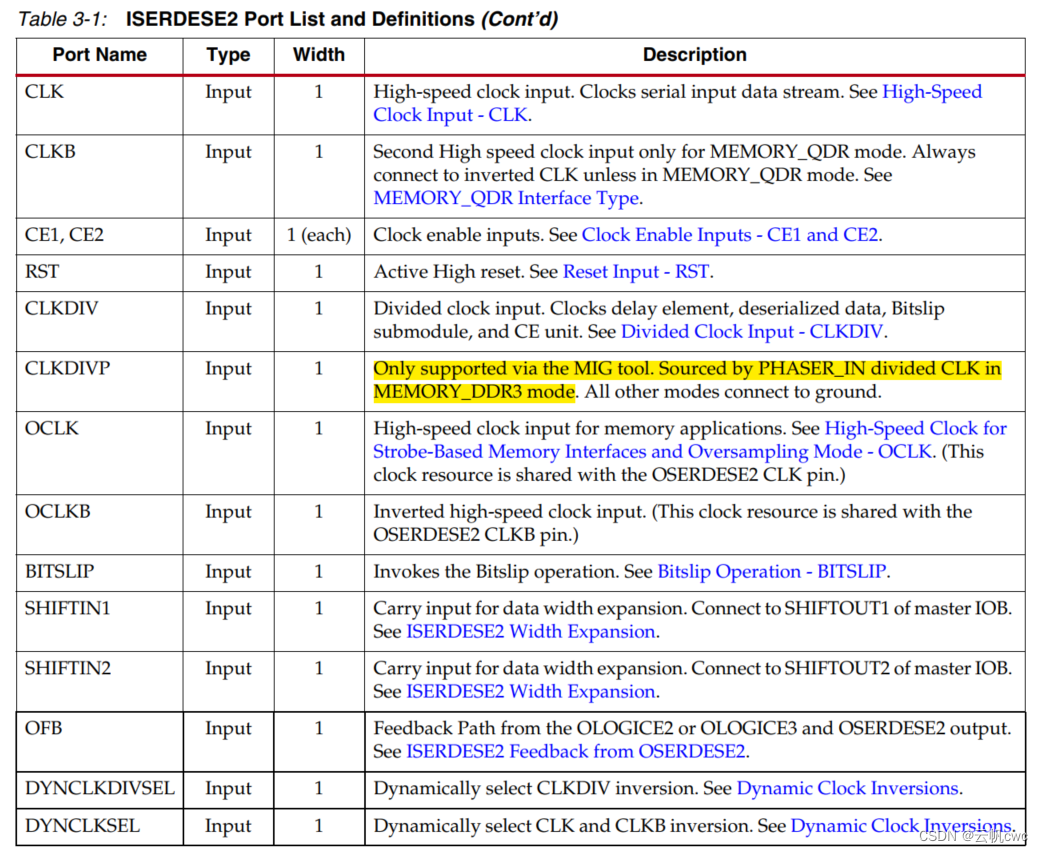Click the CLKDIVP port name cell
1043x852 pixels.
coord(100,380)
